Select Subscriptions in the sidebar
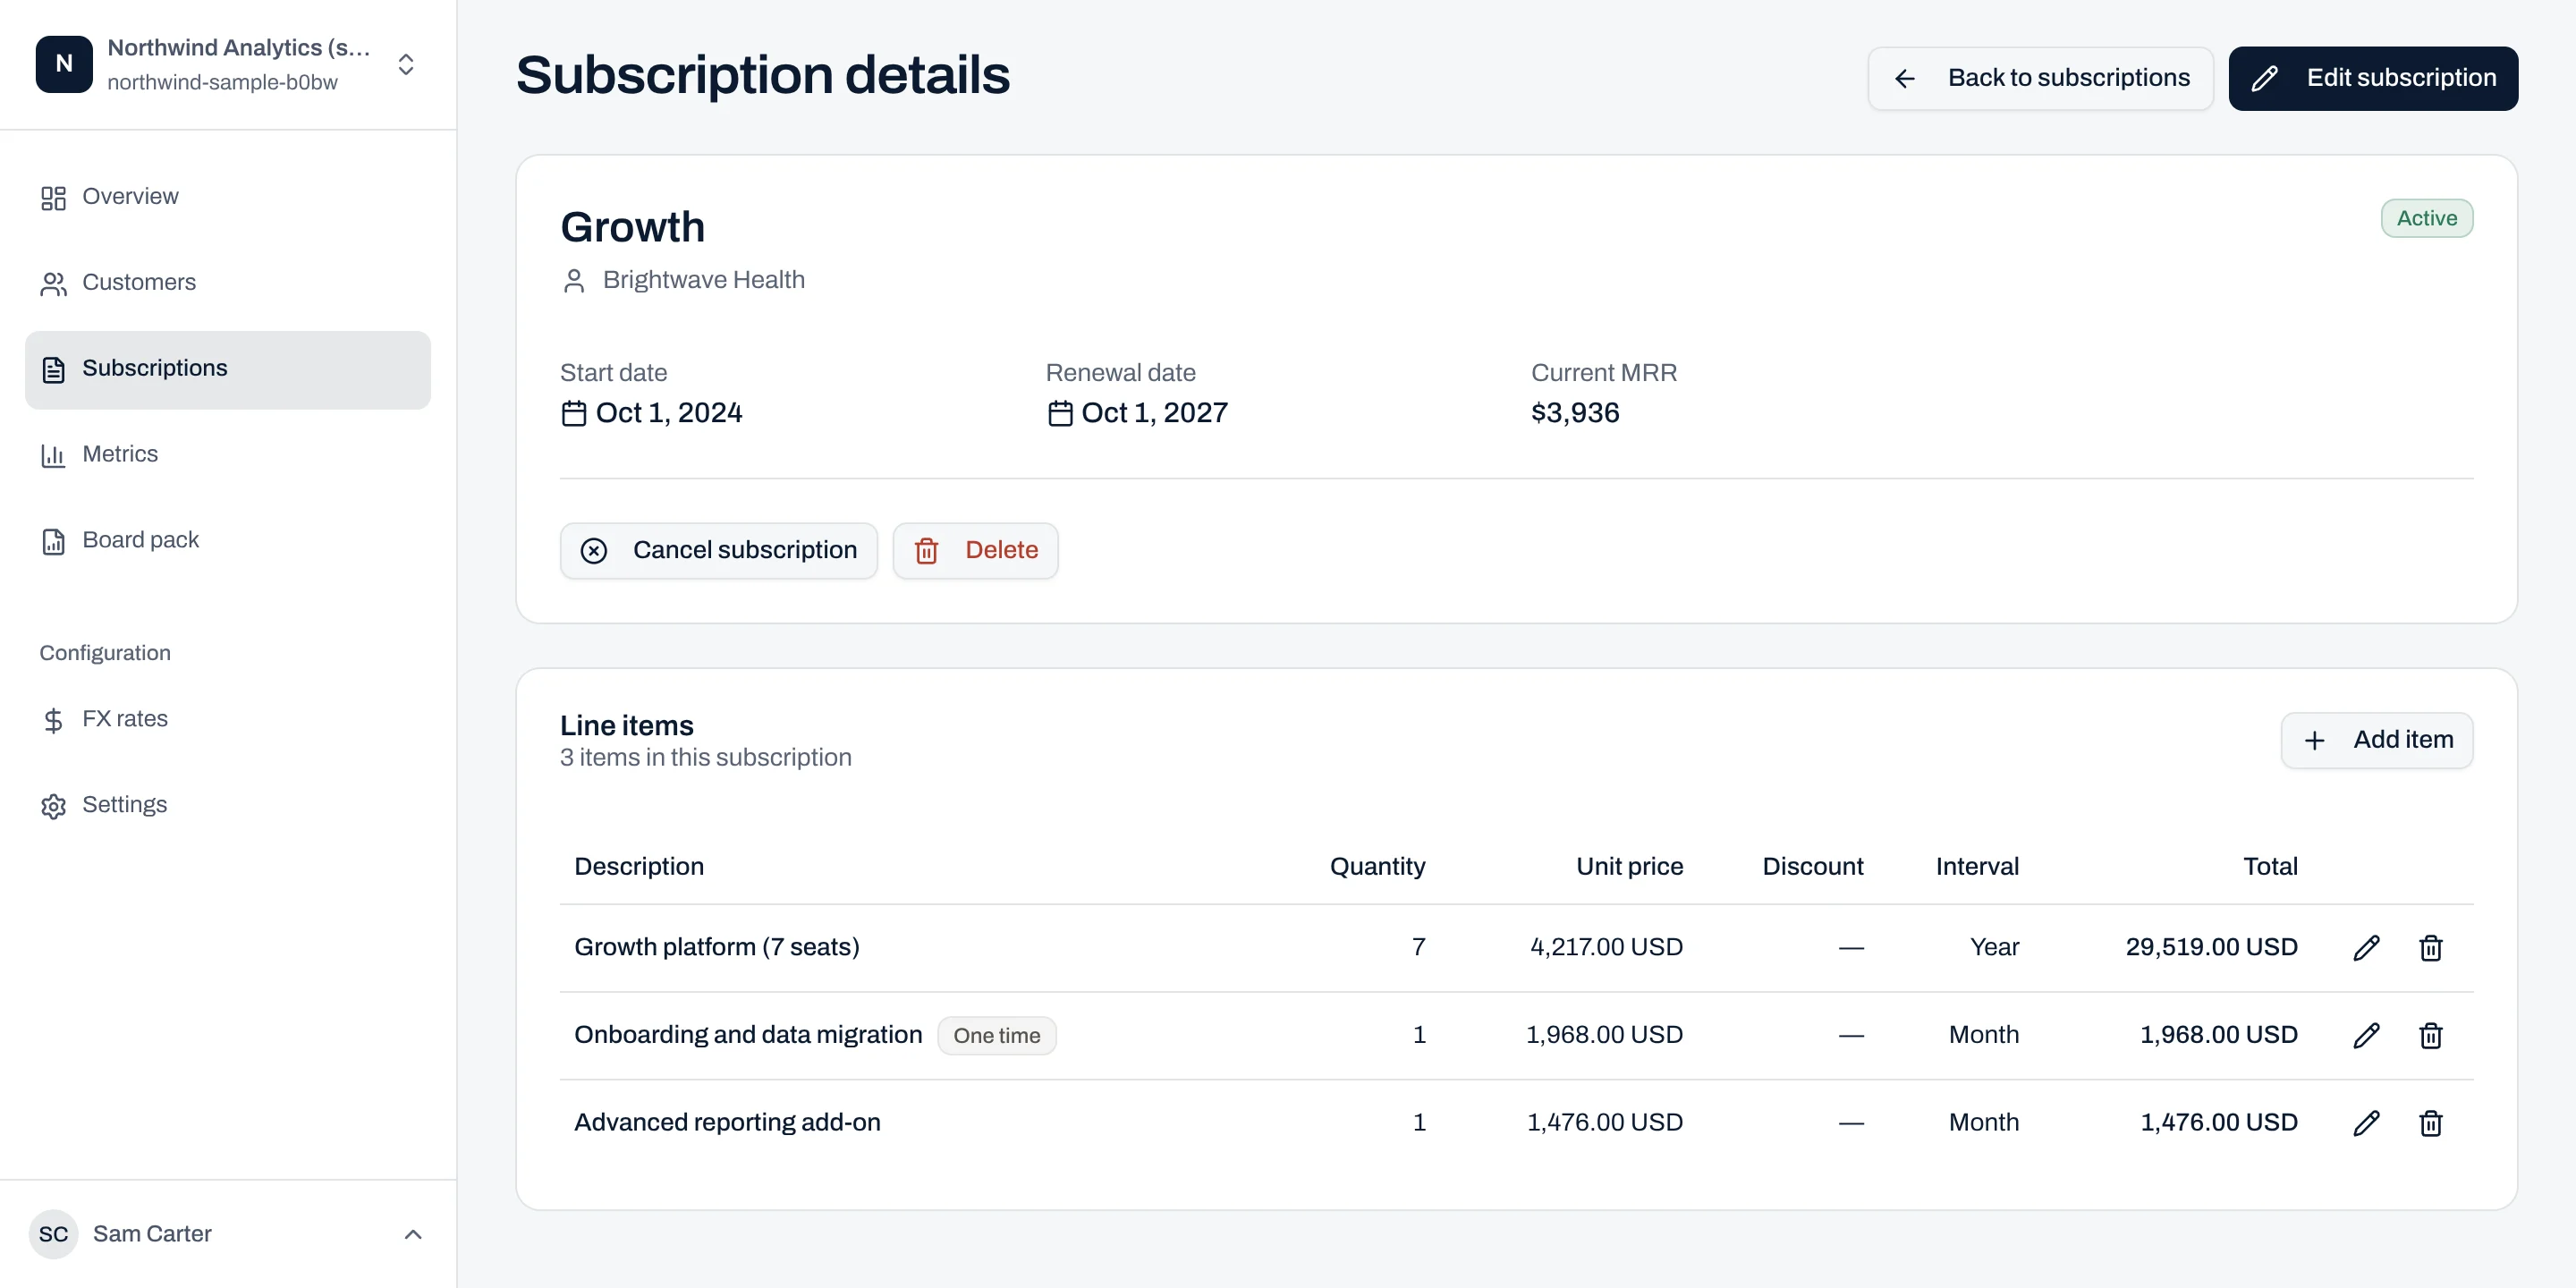This screenshot has height=1288, width=2576. pyautogui.click(x=228, y=369)
